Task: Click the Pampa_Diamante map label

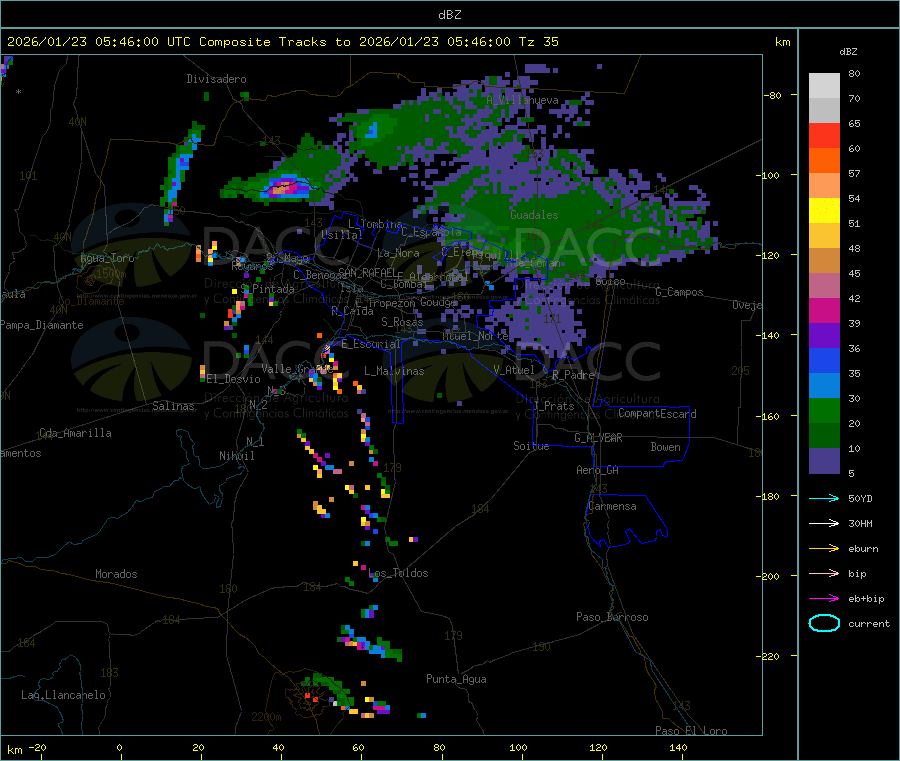Action: 42,325
